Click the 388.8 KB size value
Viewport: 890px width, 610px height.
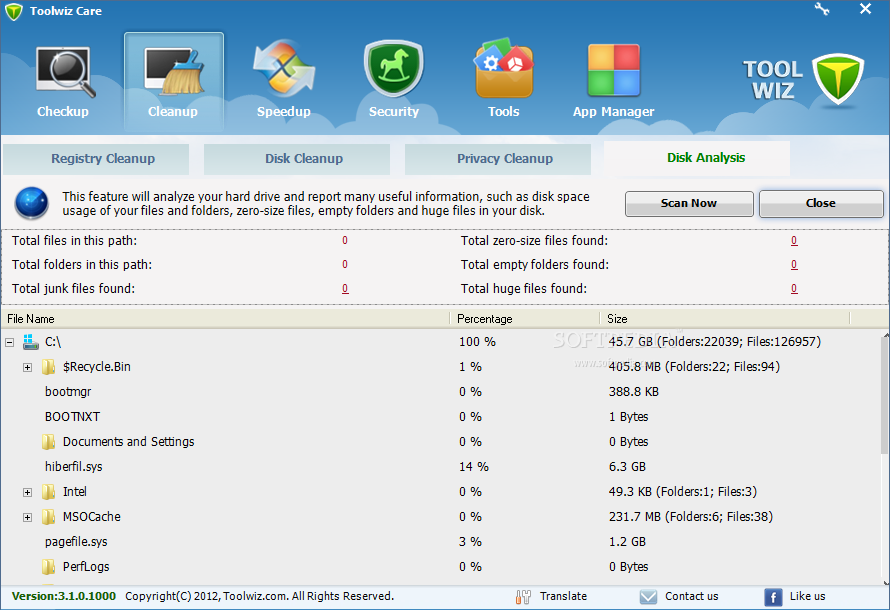point(633,392)
